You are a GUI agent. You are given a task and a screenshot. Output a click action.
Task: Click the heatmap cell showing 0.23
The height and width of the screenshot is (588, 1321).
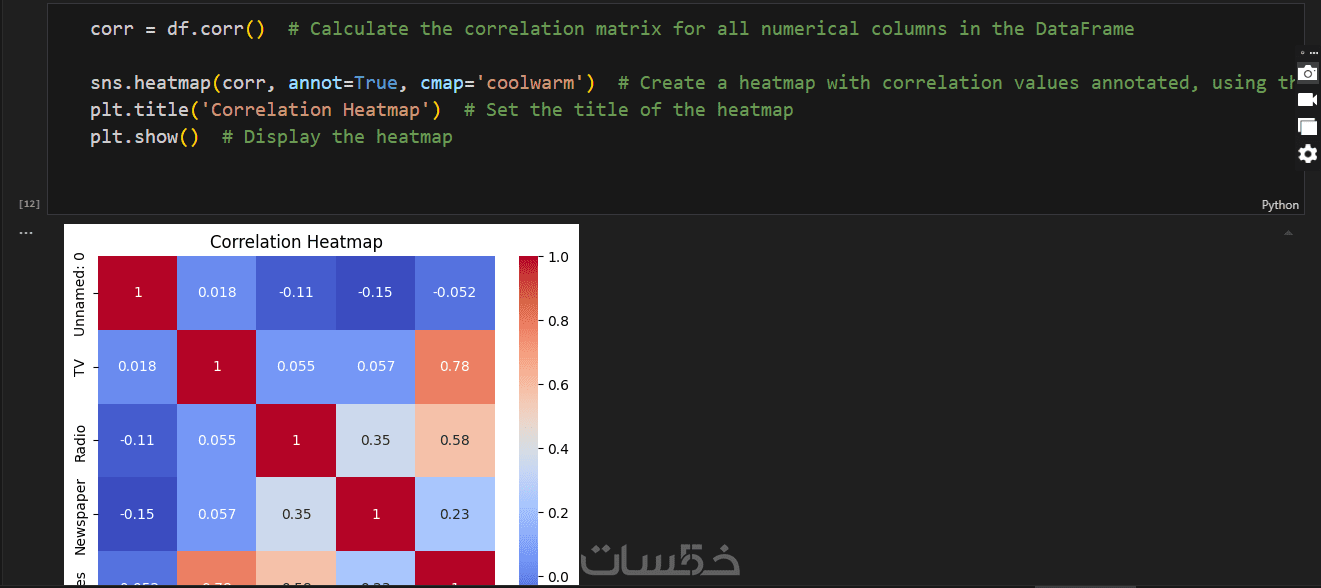[x=455, y=514]
